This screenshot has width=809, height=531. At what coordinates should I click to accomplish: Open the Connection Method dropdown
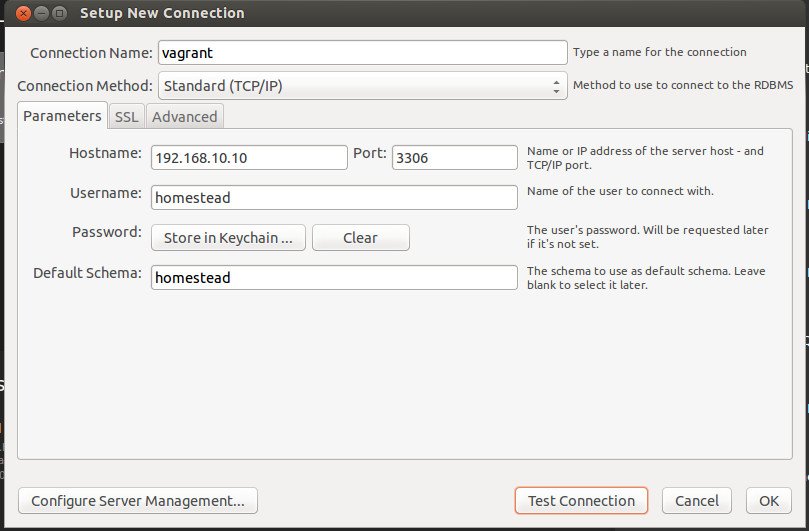coord(362,86)
